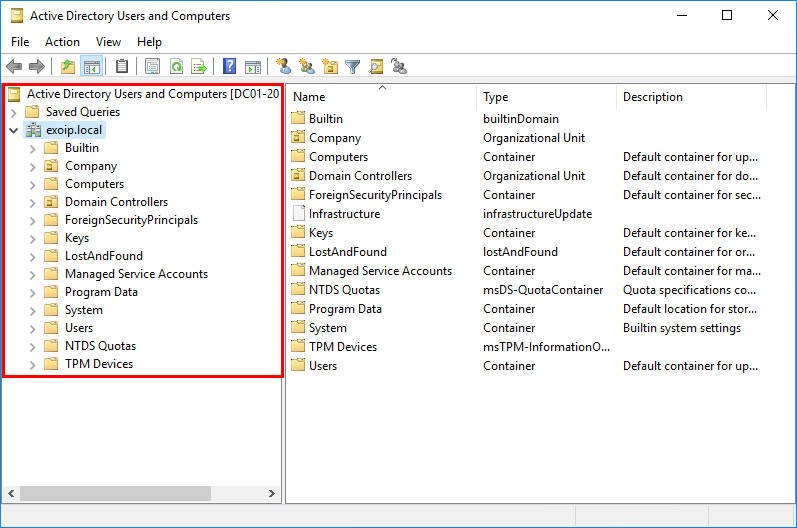Expand Domain Controllers in the tree

pyautogui.click(x=33, y=202)
